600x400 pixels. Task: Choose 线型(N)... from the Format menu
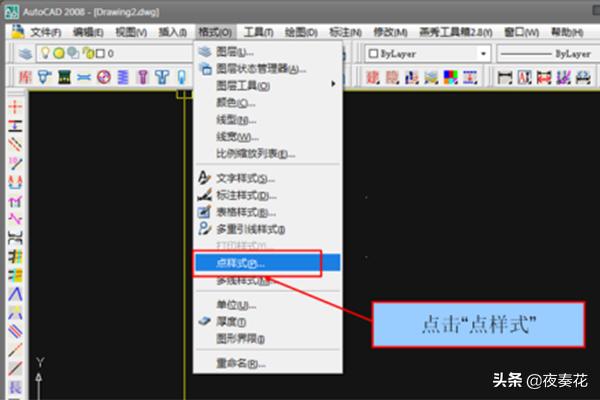pos(268,119)
